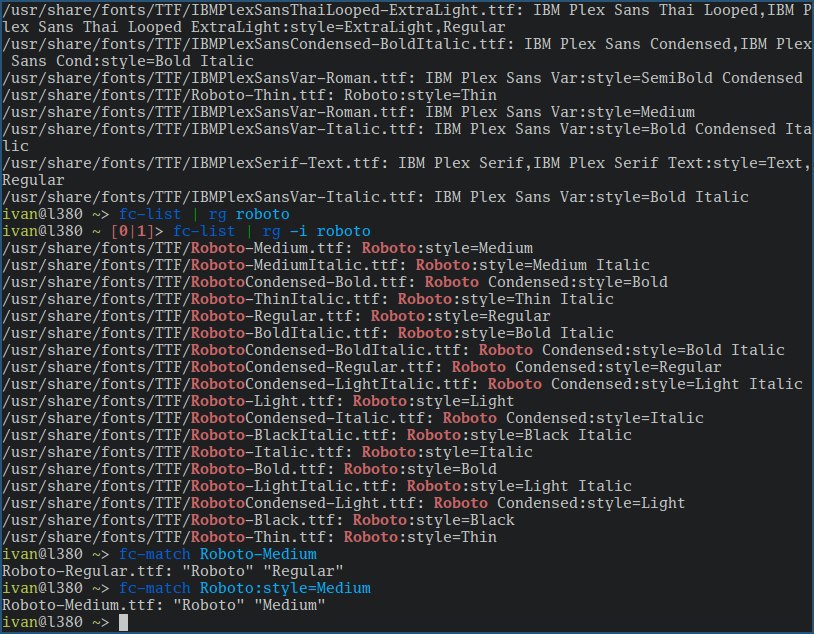Click the RobotoCondensed-Italic.ttf path line

click(353, 418)
